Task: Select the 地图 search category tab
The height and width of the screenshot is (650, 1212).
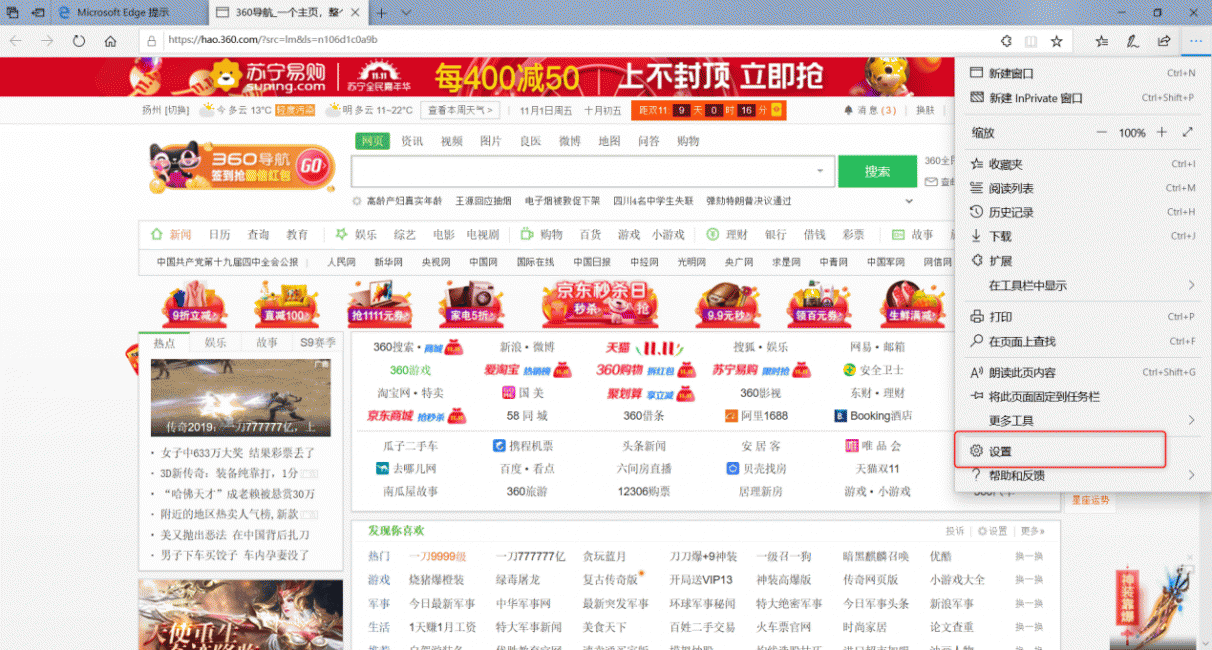Action: click(609, 141)
